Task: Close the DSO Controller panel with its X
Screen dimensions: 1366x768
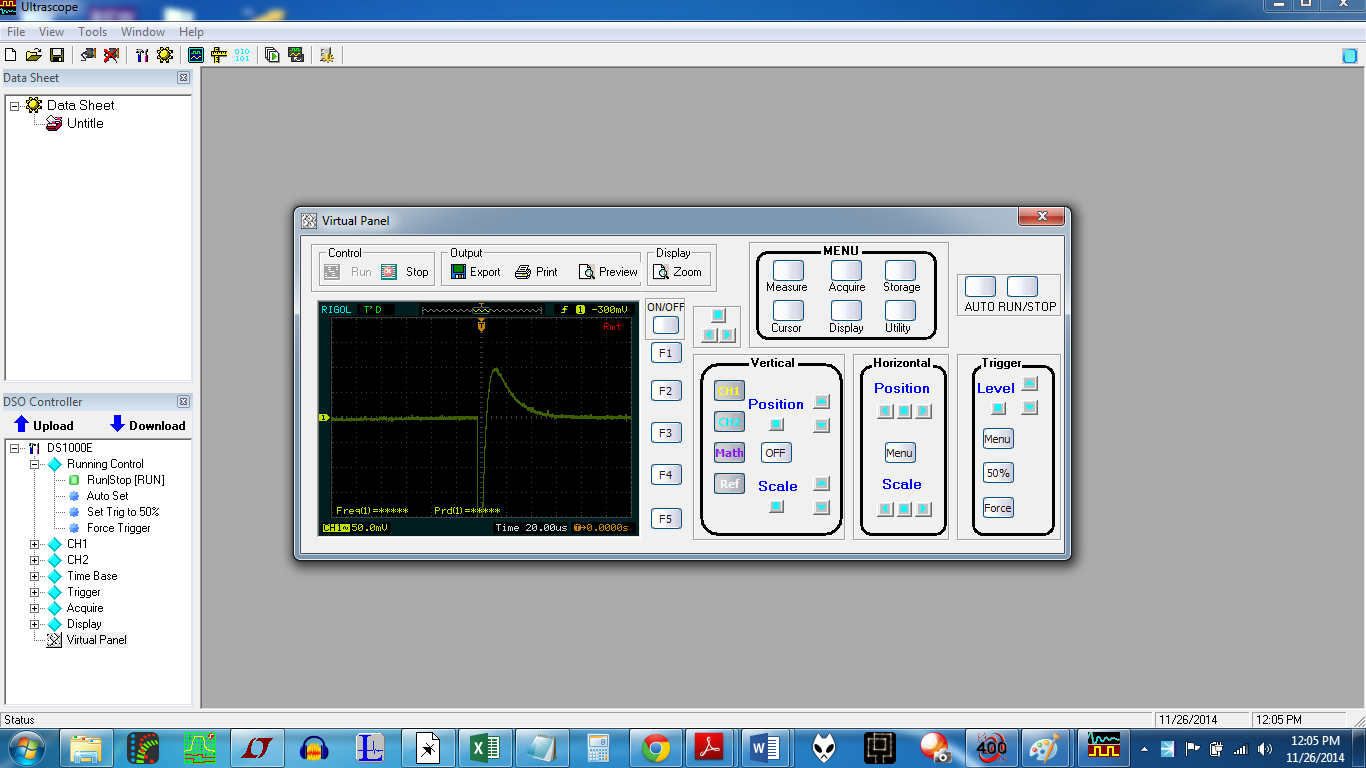Action: click(x=183, y=402)
